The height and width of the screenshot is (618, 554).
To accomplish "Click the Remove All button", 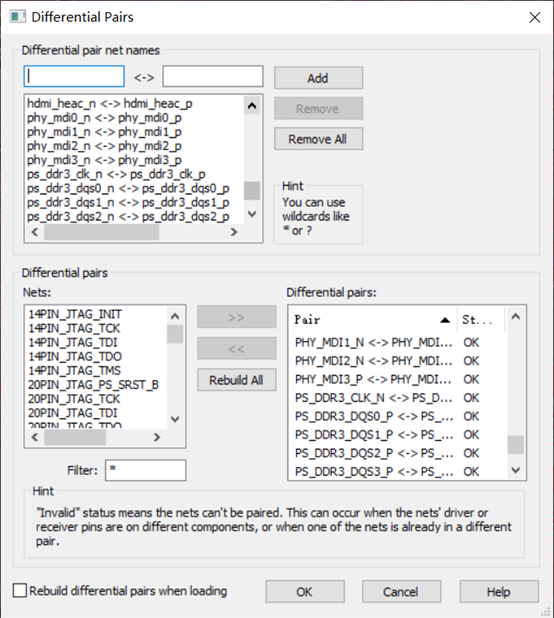I will pyautogui.click(x=318, y=139).
